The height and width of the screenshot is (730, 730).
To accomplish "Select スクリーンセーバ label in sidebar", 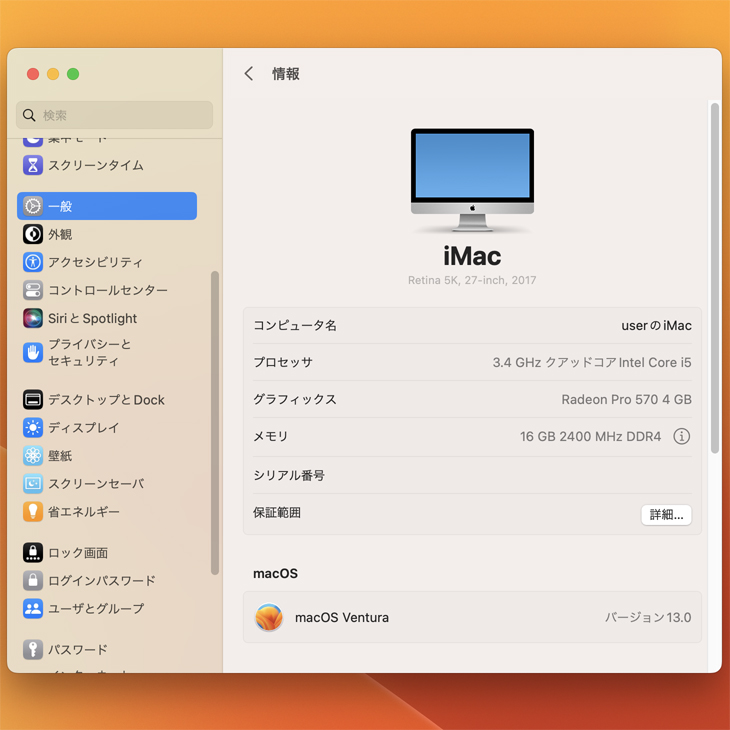I will click(96, 484).
